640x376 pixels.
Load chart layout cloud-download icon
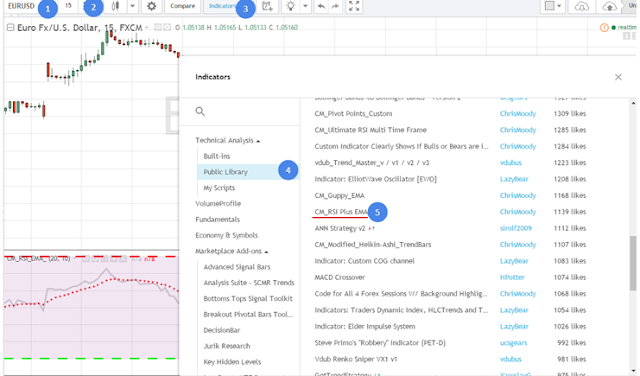(x=581, y=6)
